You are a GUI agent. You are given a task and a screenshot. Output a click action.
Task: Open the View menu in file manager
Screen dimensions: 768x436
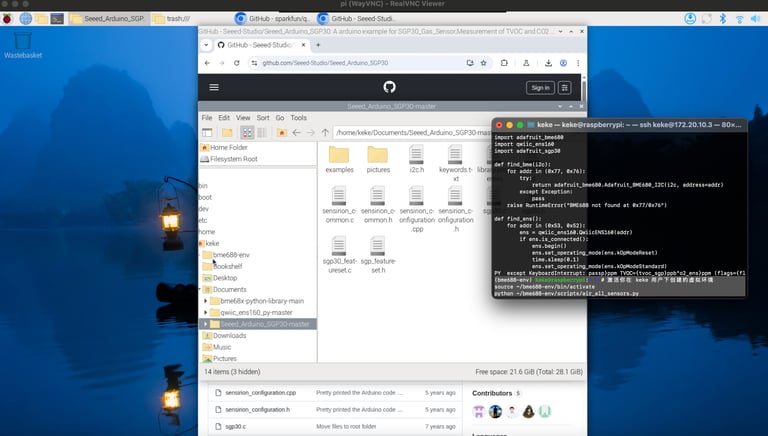pos(243,118)
